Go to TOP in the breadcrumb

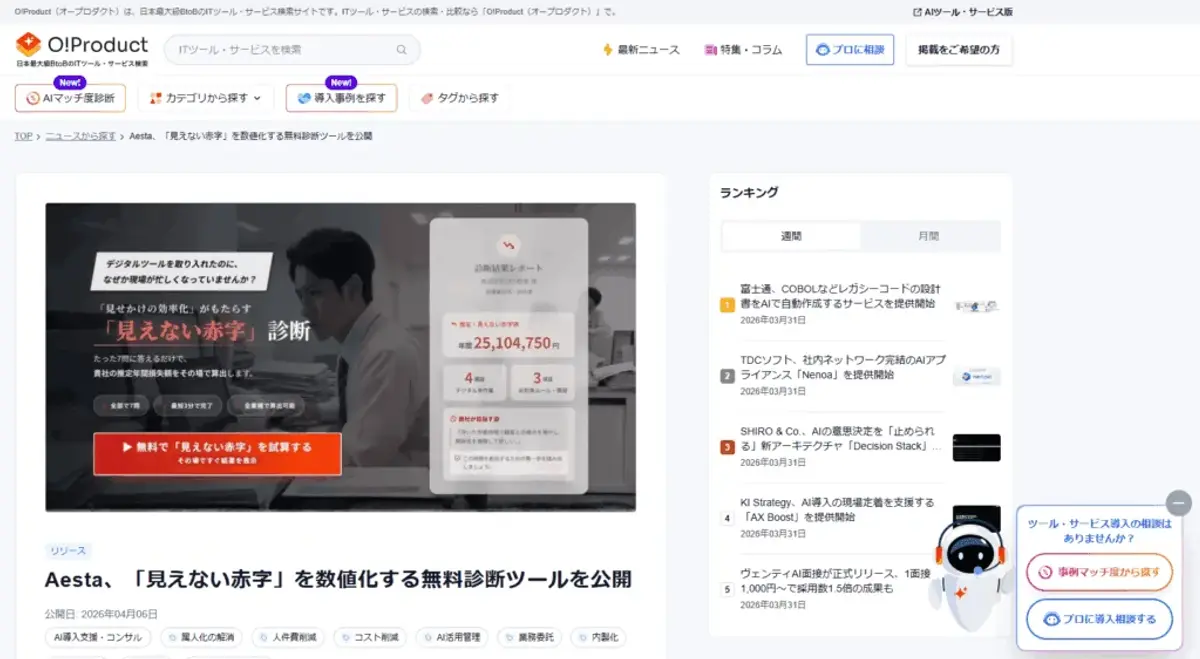pyautogui.click(x=23, y=136)
